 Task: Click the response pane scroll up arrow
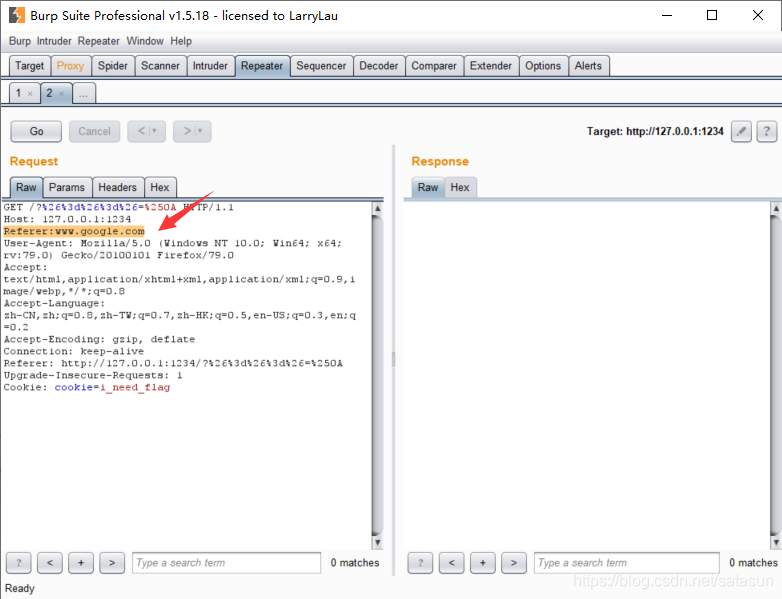point(776,208)
